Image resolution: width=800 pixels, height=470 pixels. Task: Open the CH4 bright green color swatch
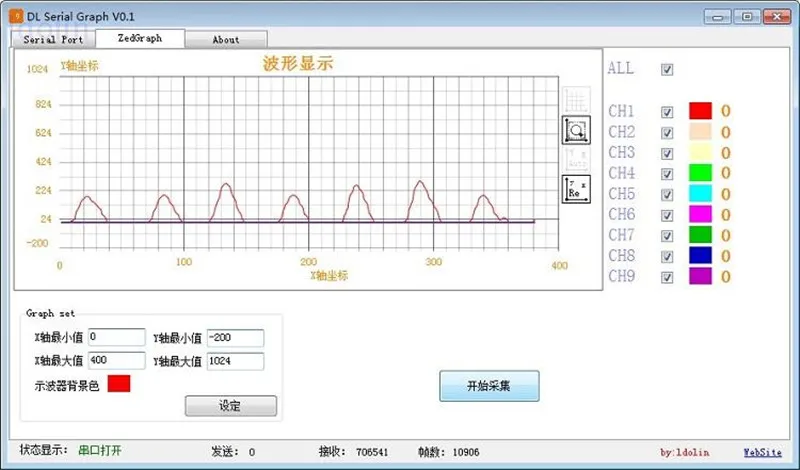tap(700, 173)
